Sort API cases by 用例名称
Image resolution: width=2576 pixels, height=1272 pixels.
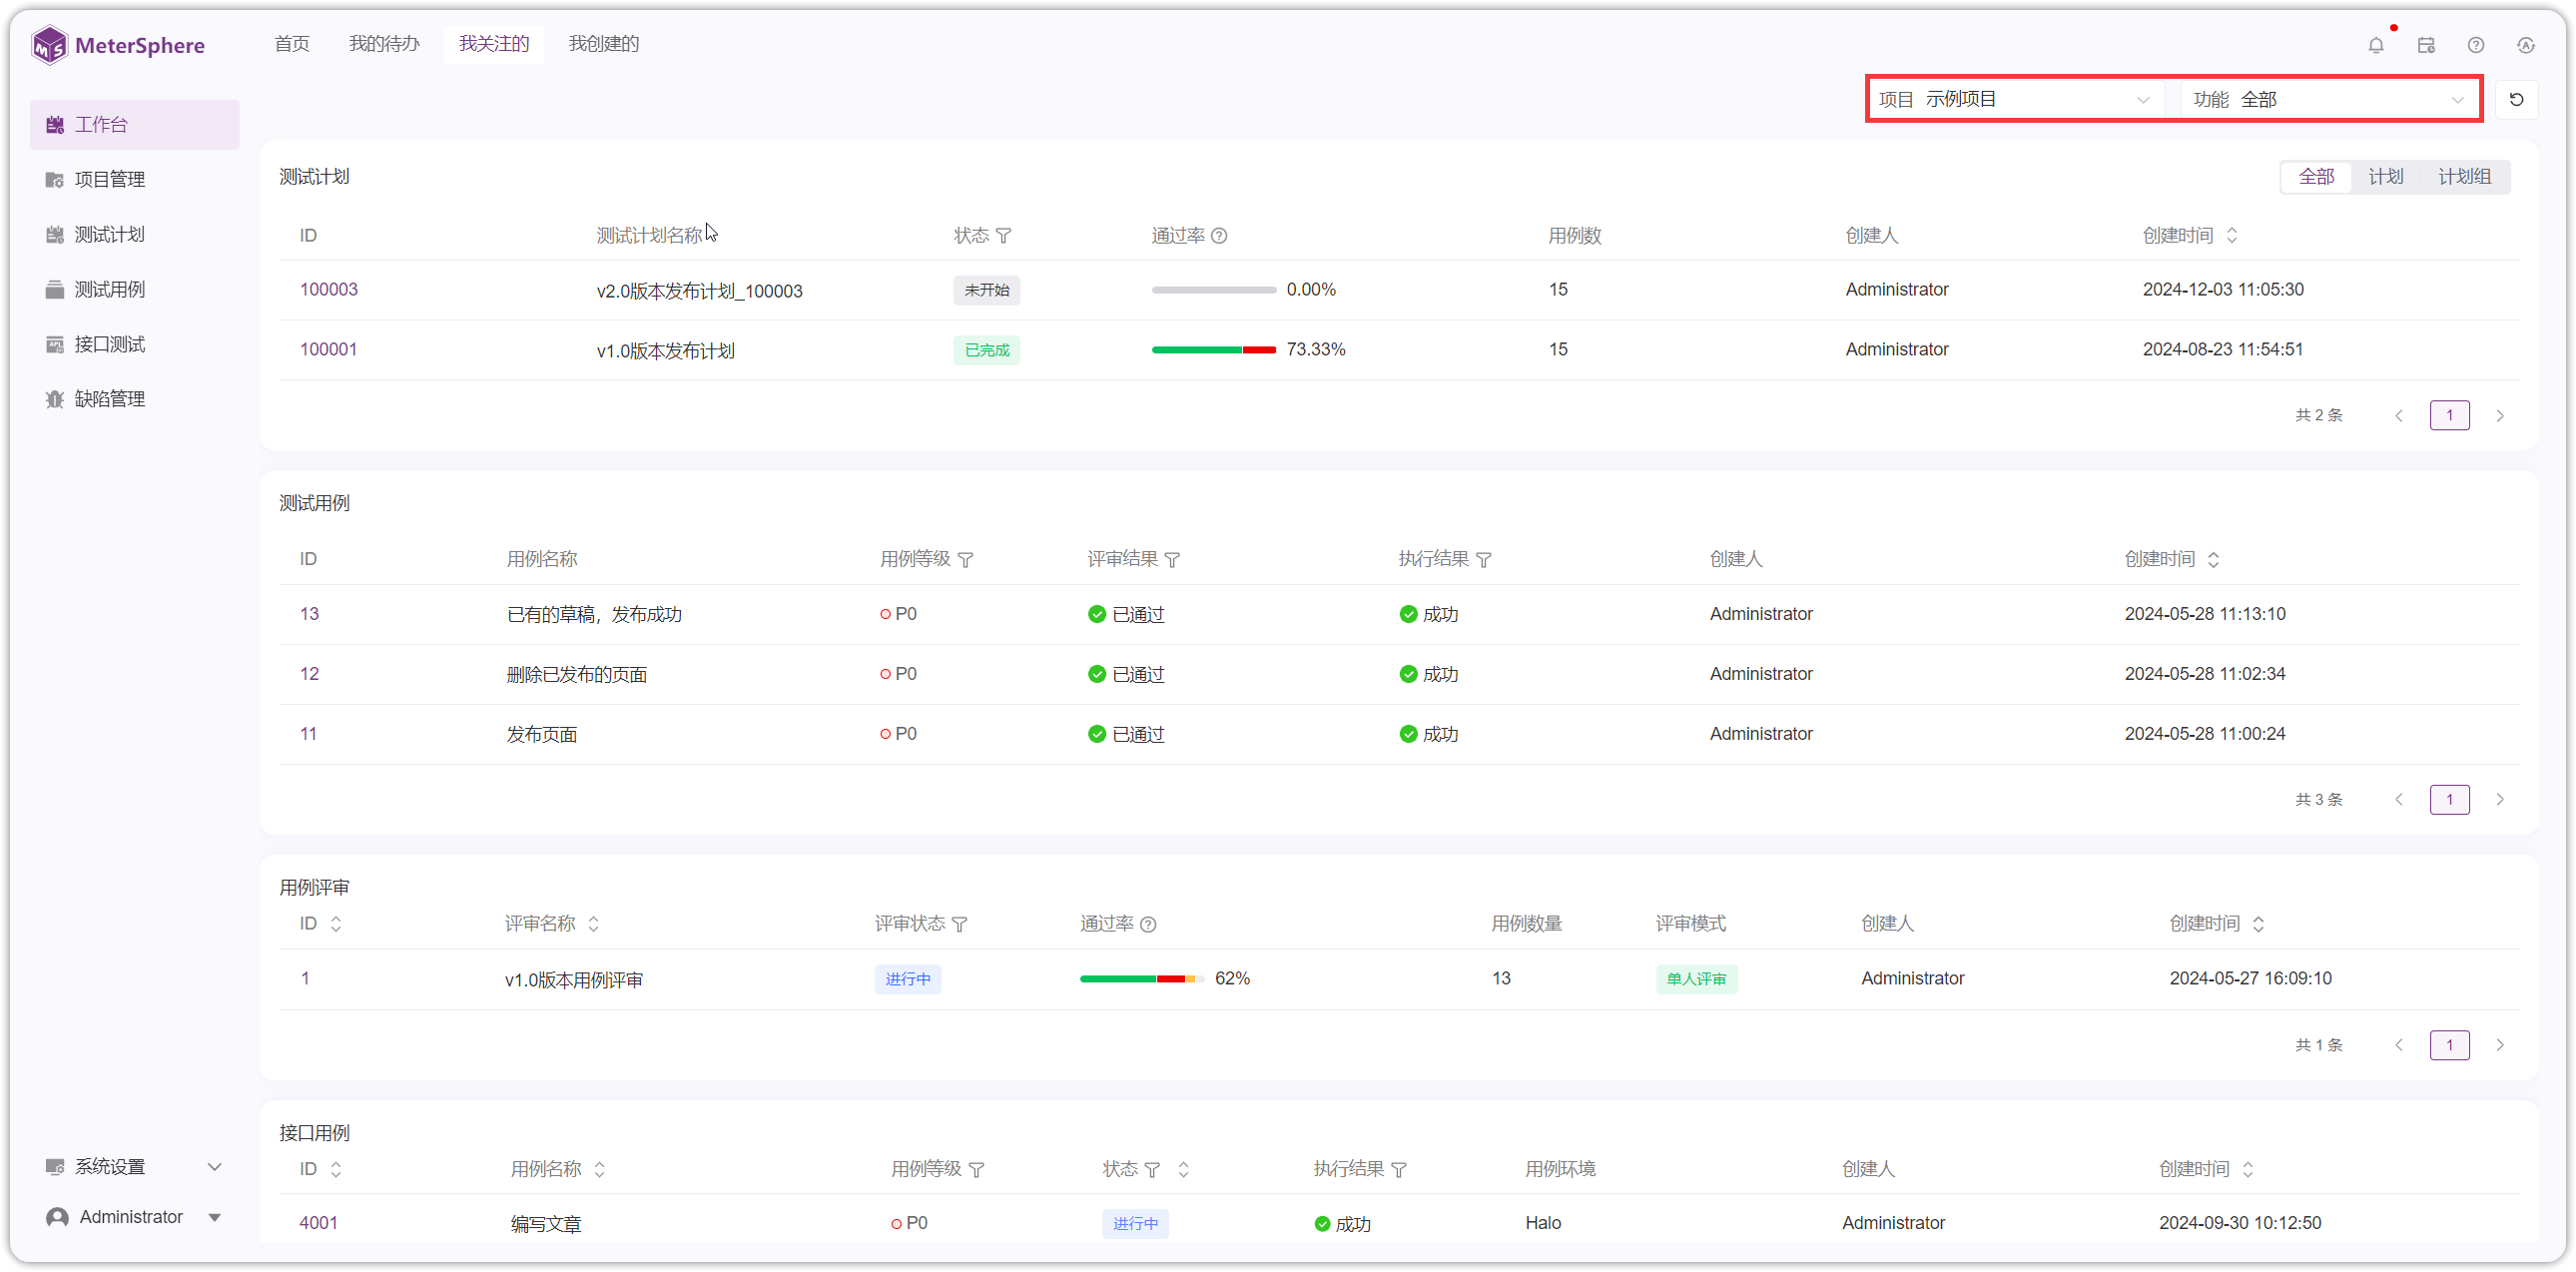click(600, 1170)
